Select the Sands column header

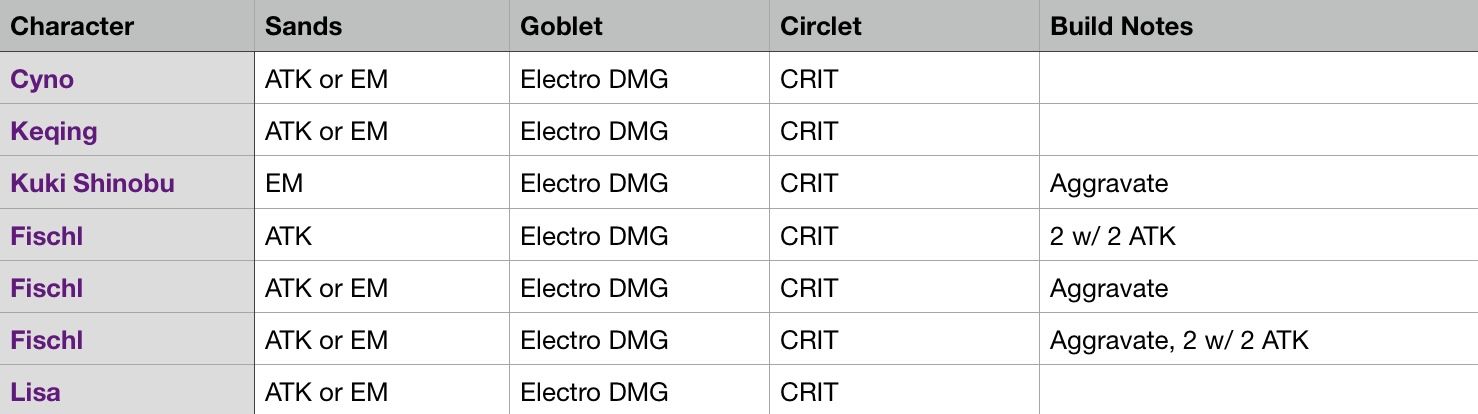304,26
